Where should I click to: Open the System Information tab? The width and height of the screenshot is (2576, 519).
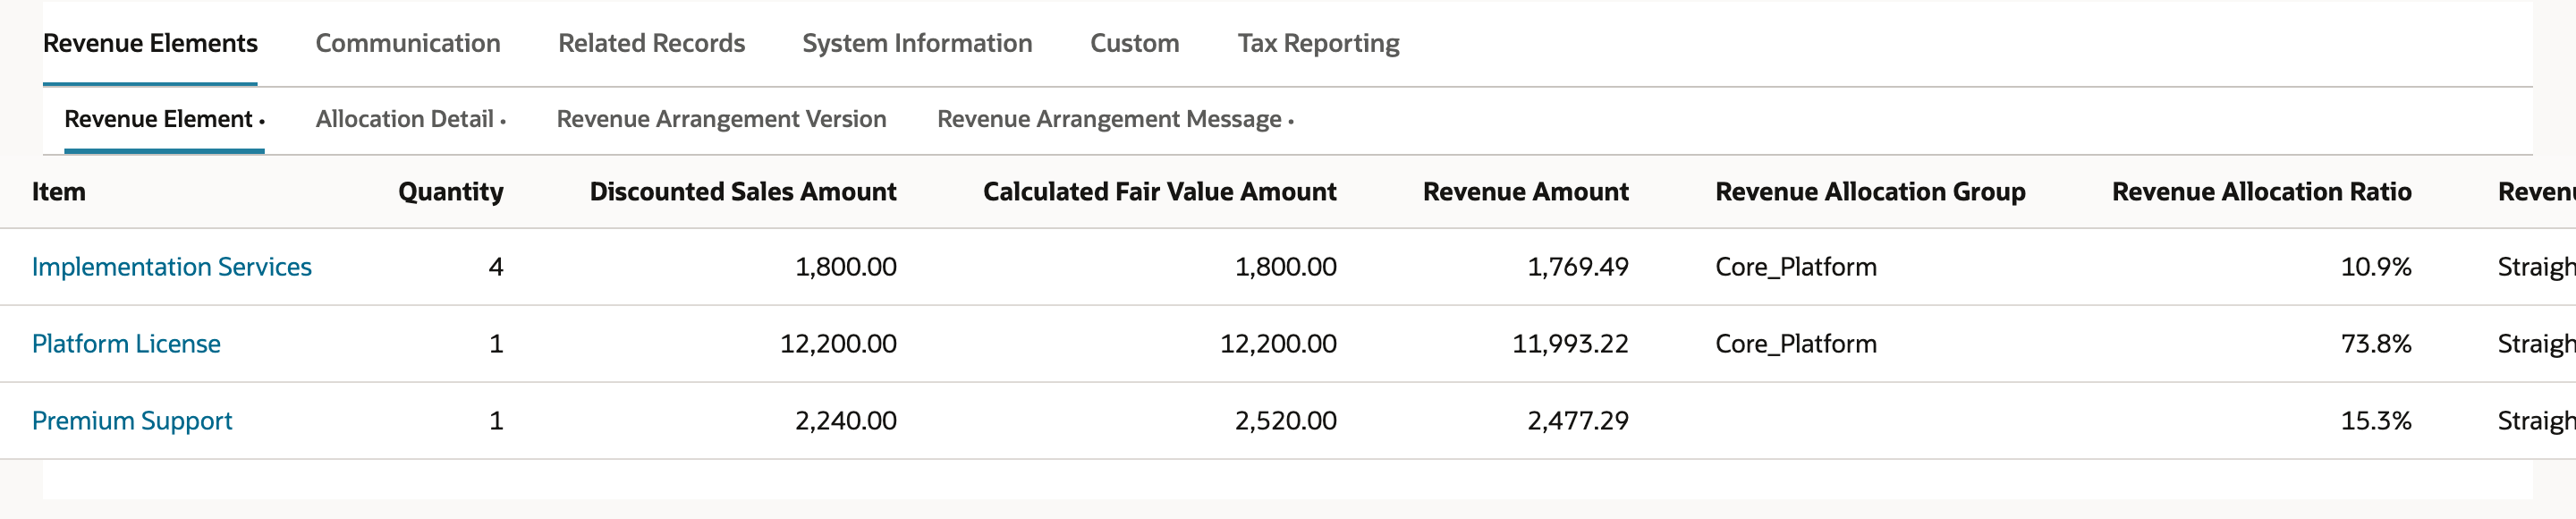pyautogui.click(x=917, y=43)
